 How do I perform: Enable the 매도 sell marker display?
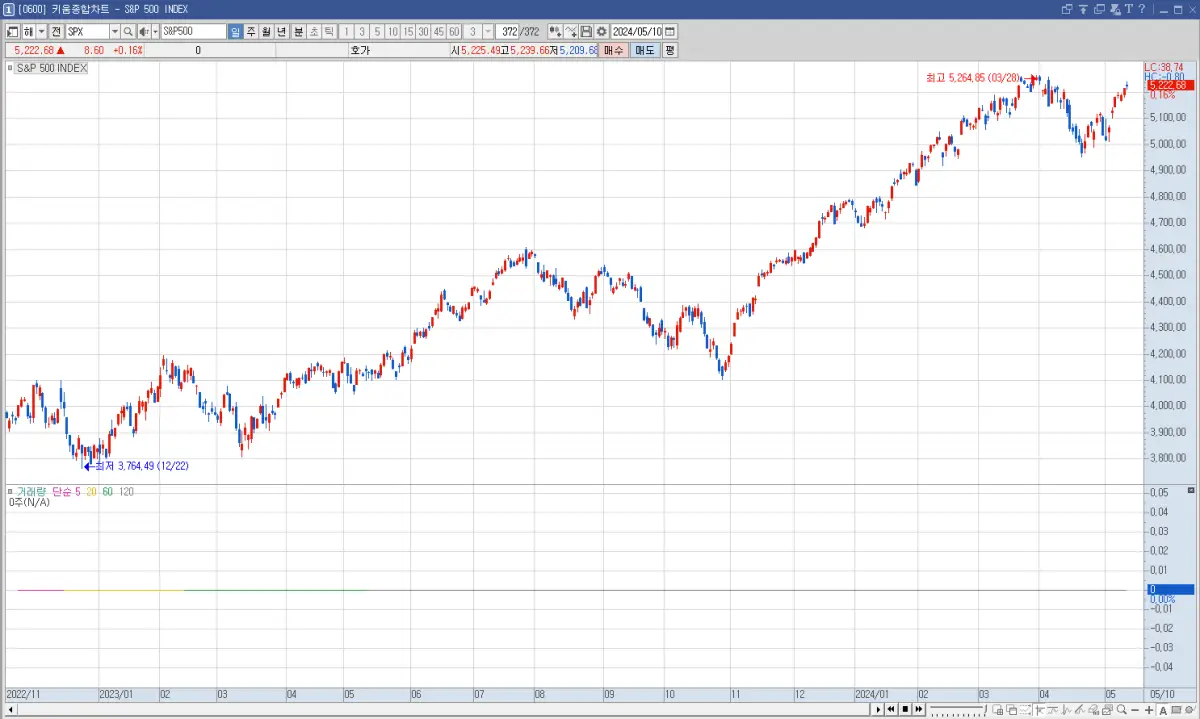(x=645, y=50)
